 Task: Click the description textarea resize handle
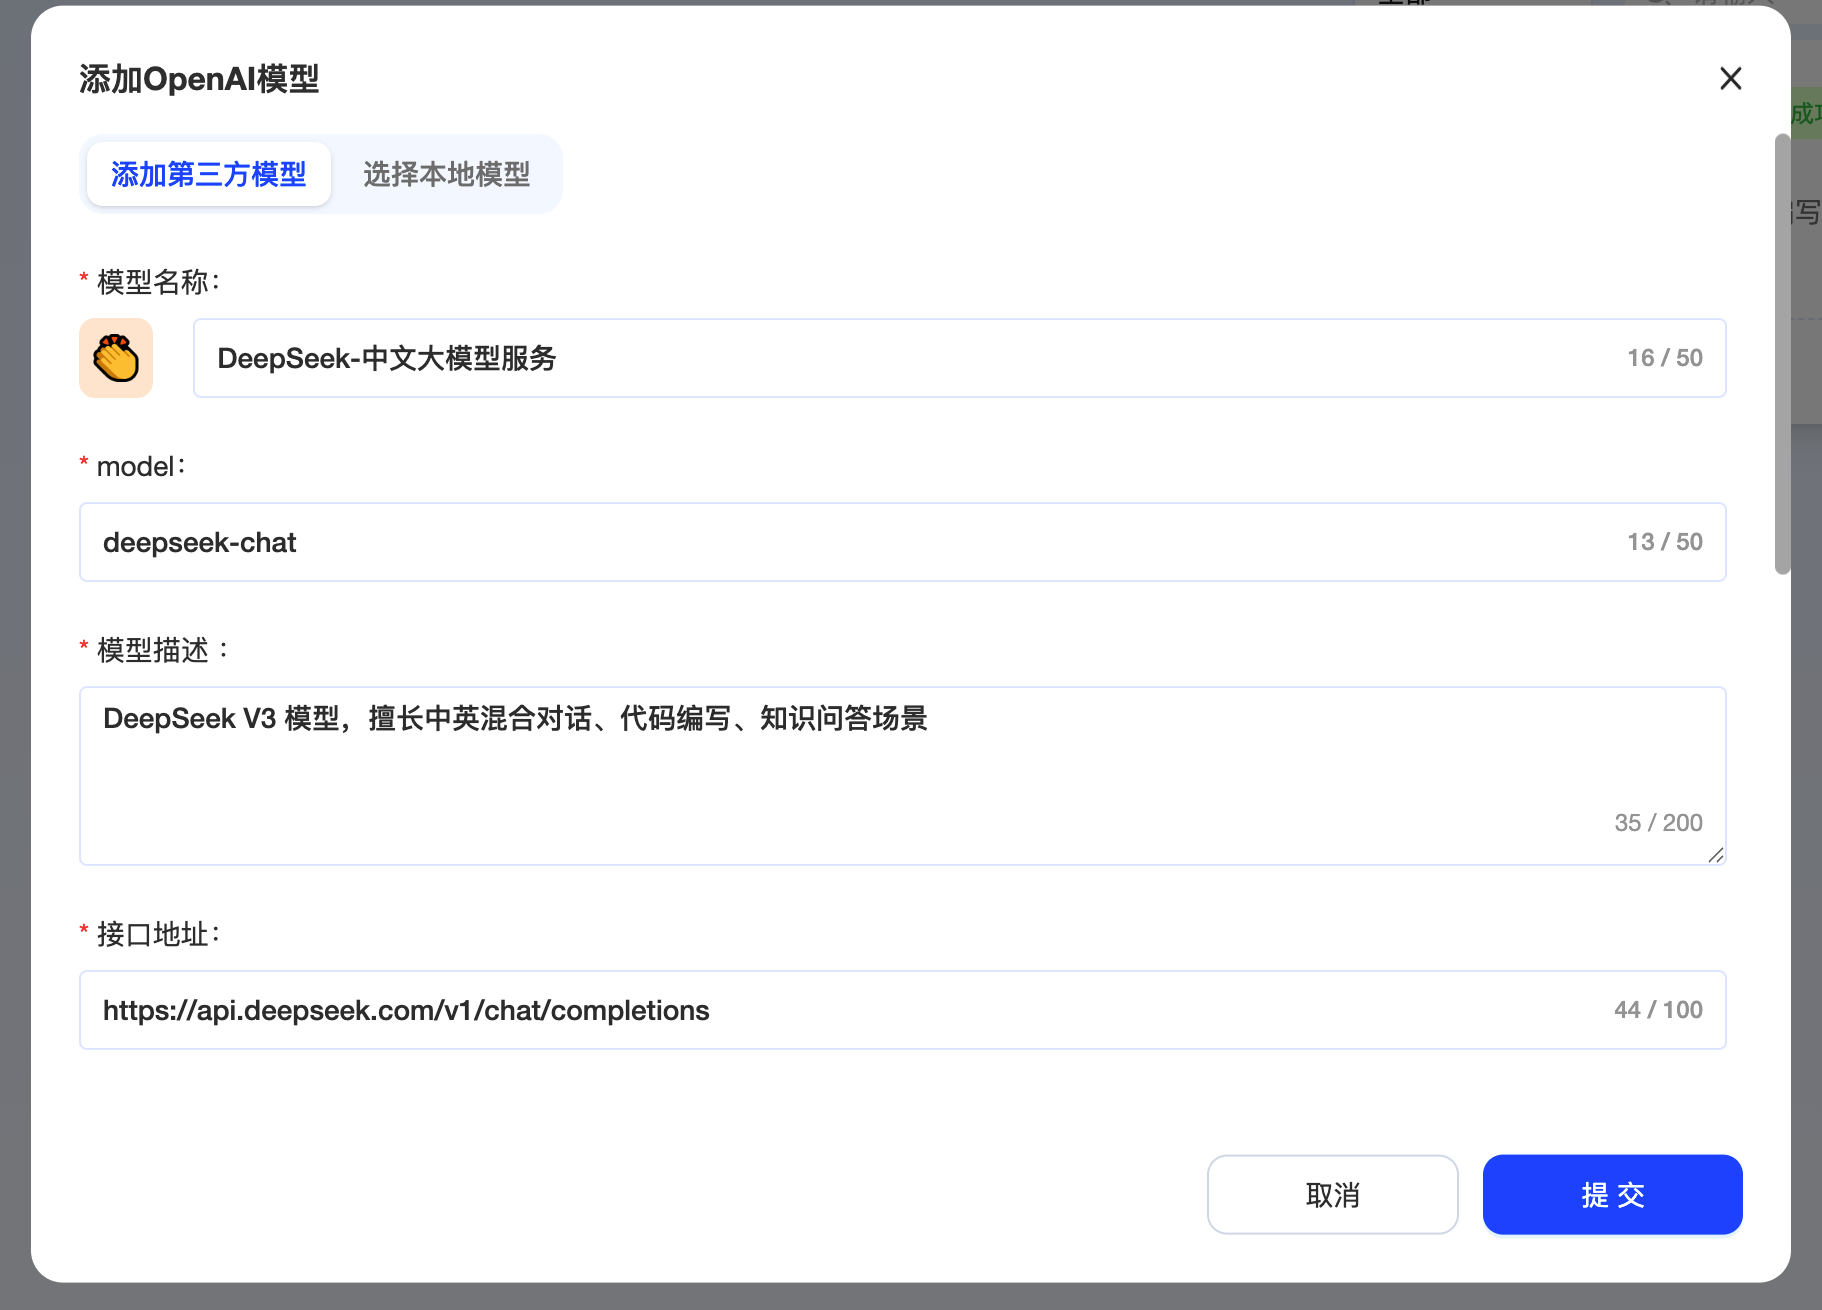(1716, 855)
